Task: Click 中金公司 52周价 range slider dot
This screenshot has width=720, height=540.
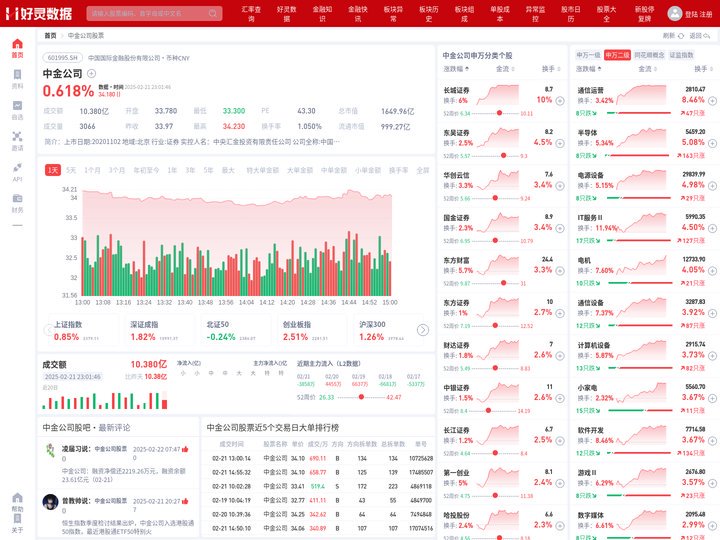Action: click(361, 397)
